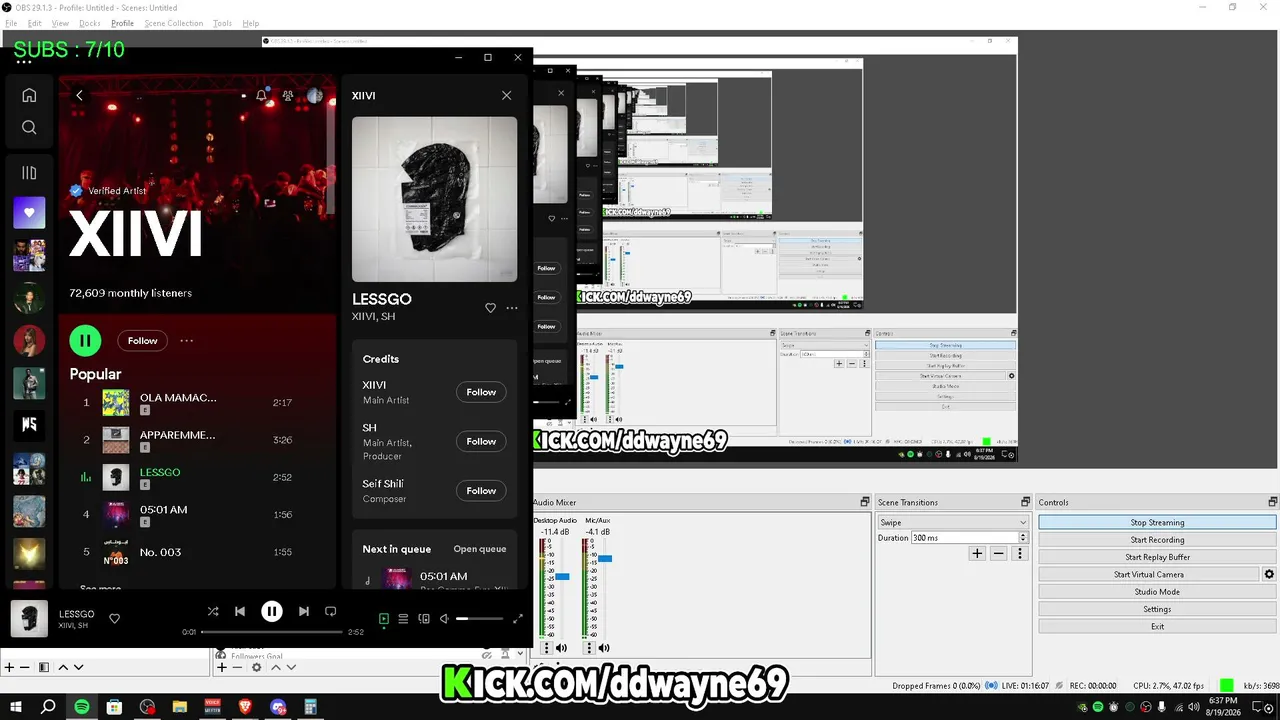Seek within the LESSGO playback progress bar
The image size is (1280, 720).
click(271, 632)
